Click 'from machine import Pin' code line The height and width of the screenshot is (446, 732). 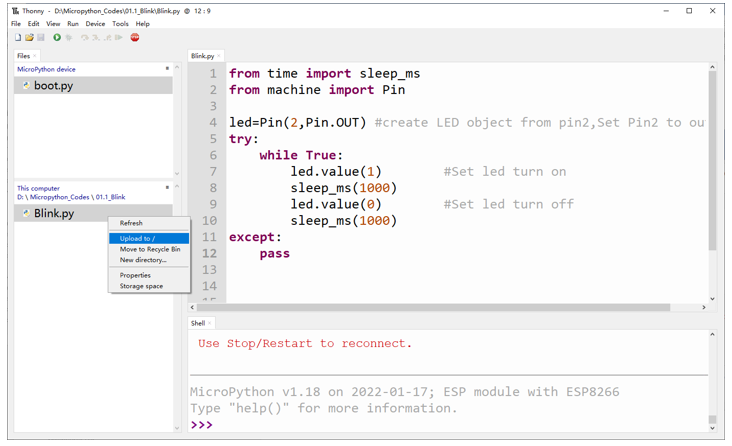pos(317,90)
